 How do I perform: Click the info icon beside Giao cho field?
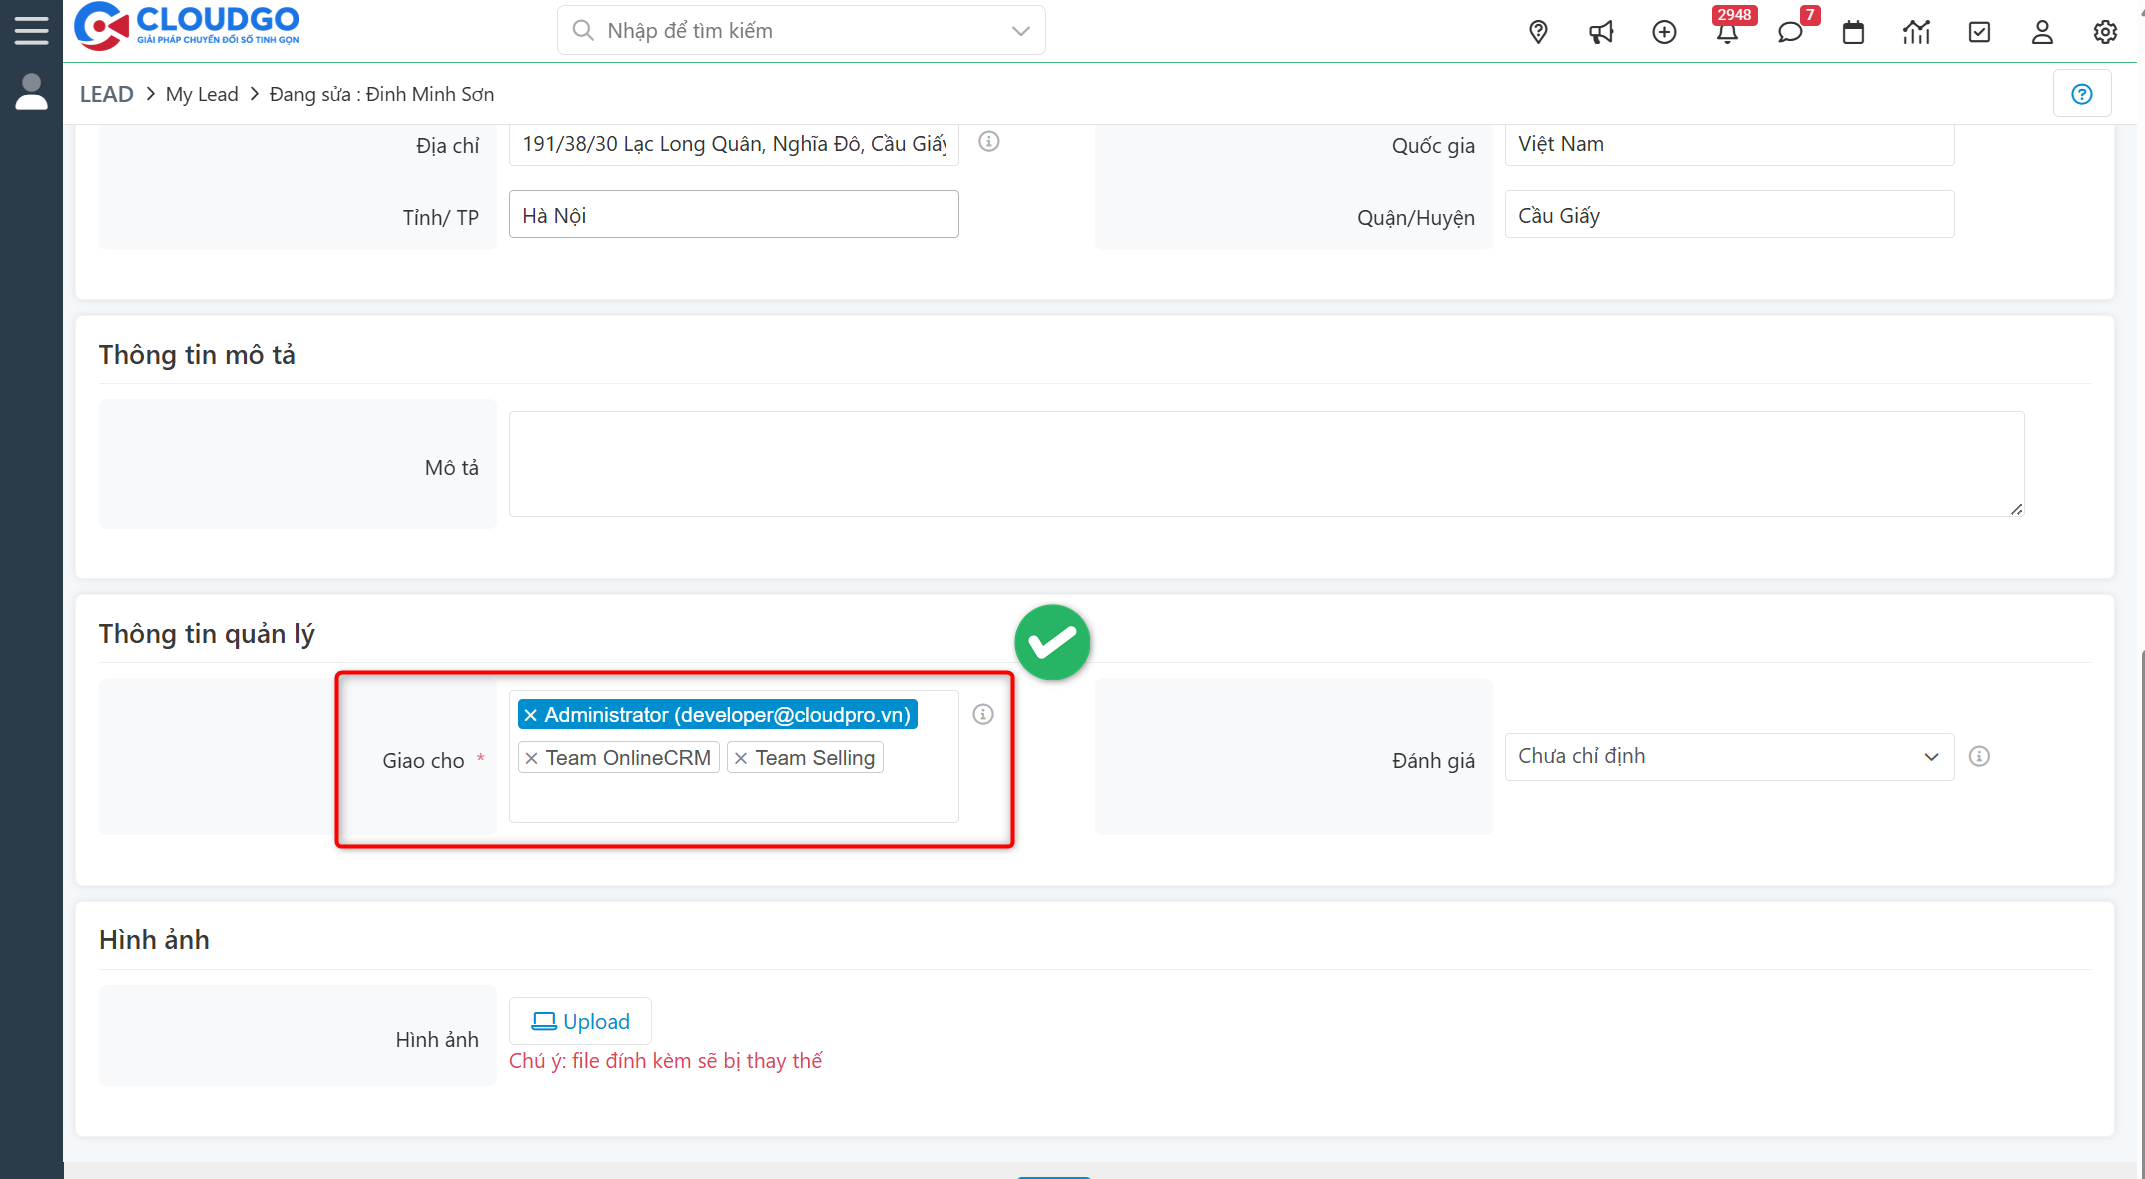[x=982, y=714]
